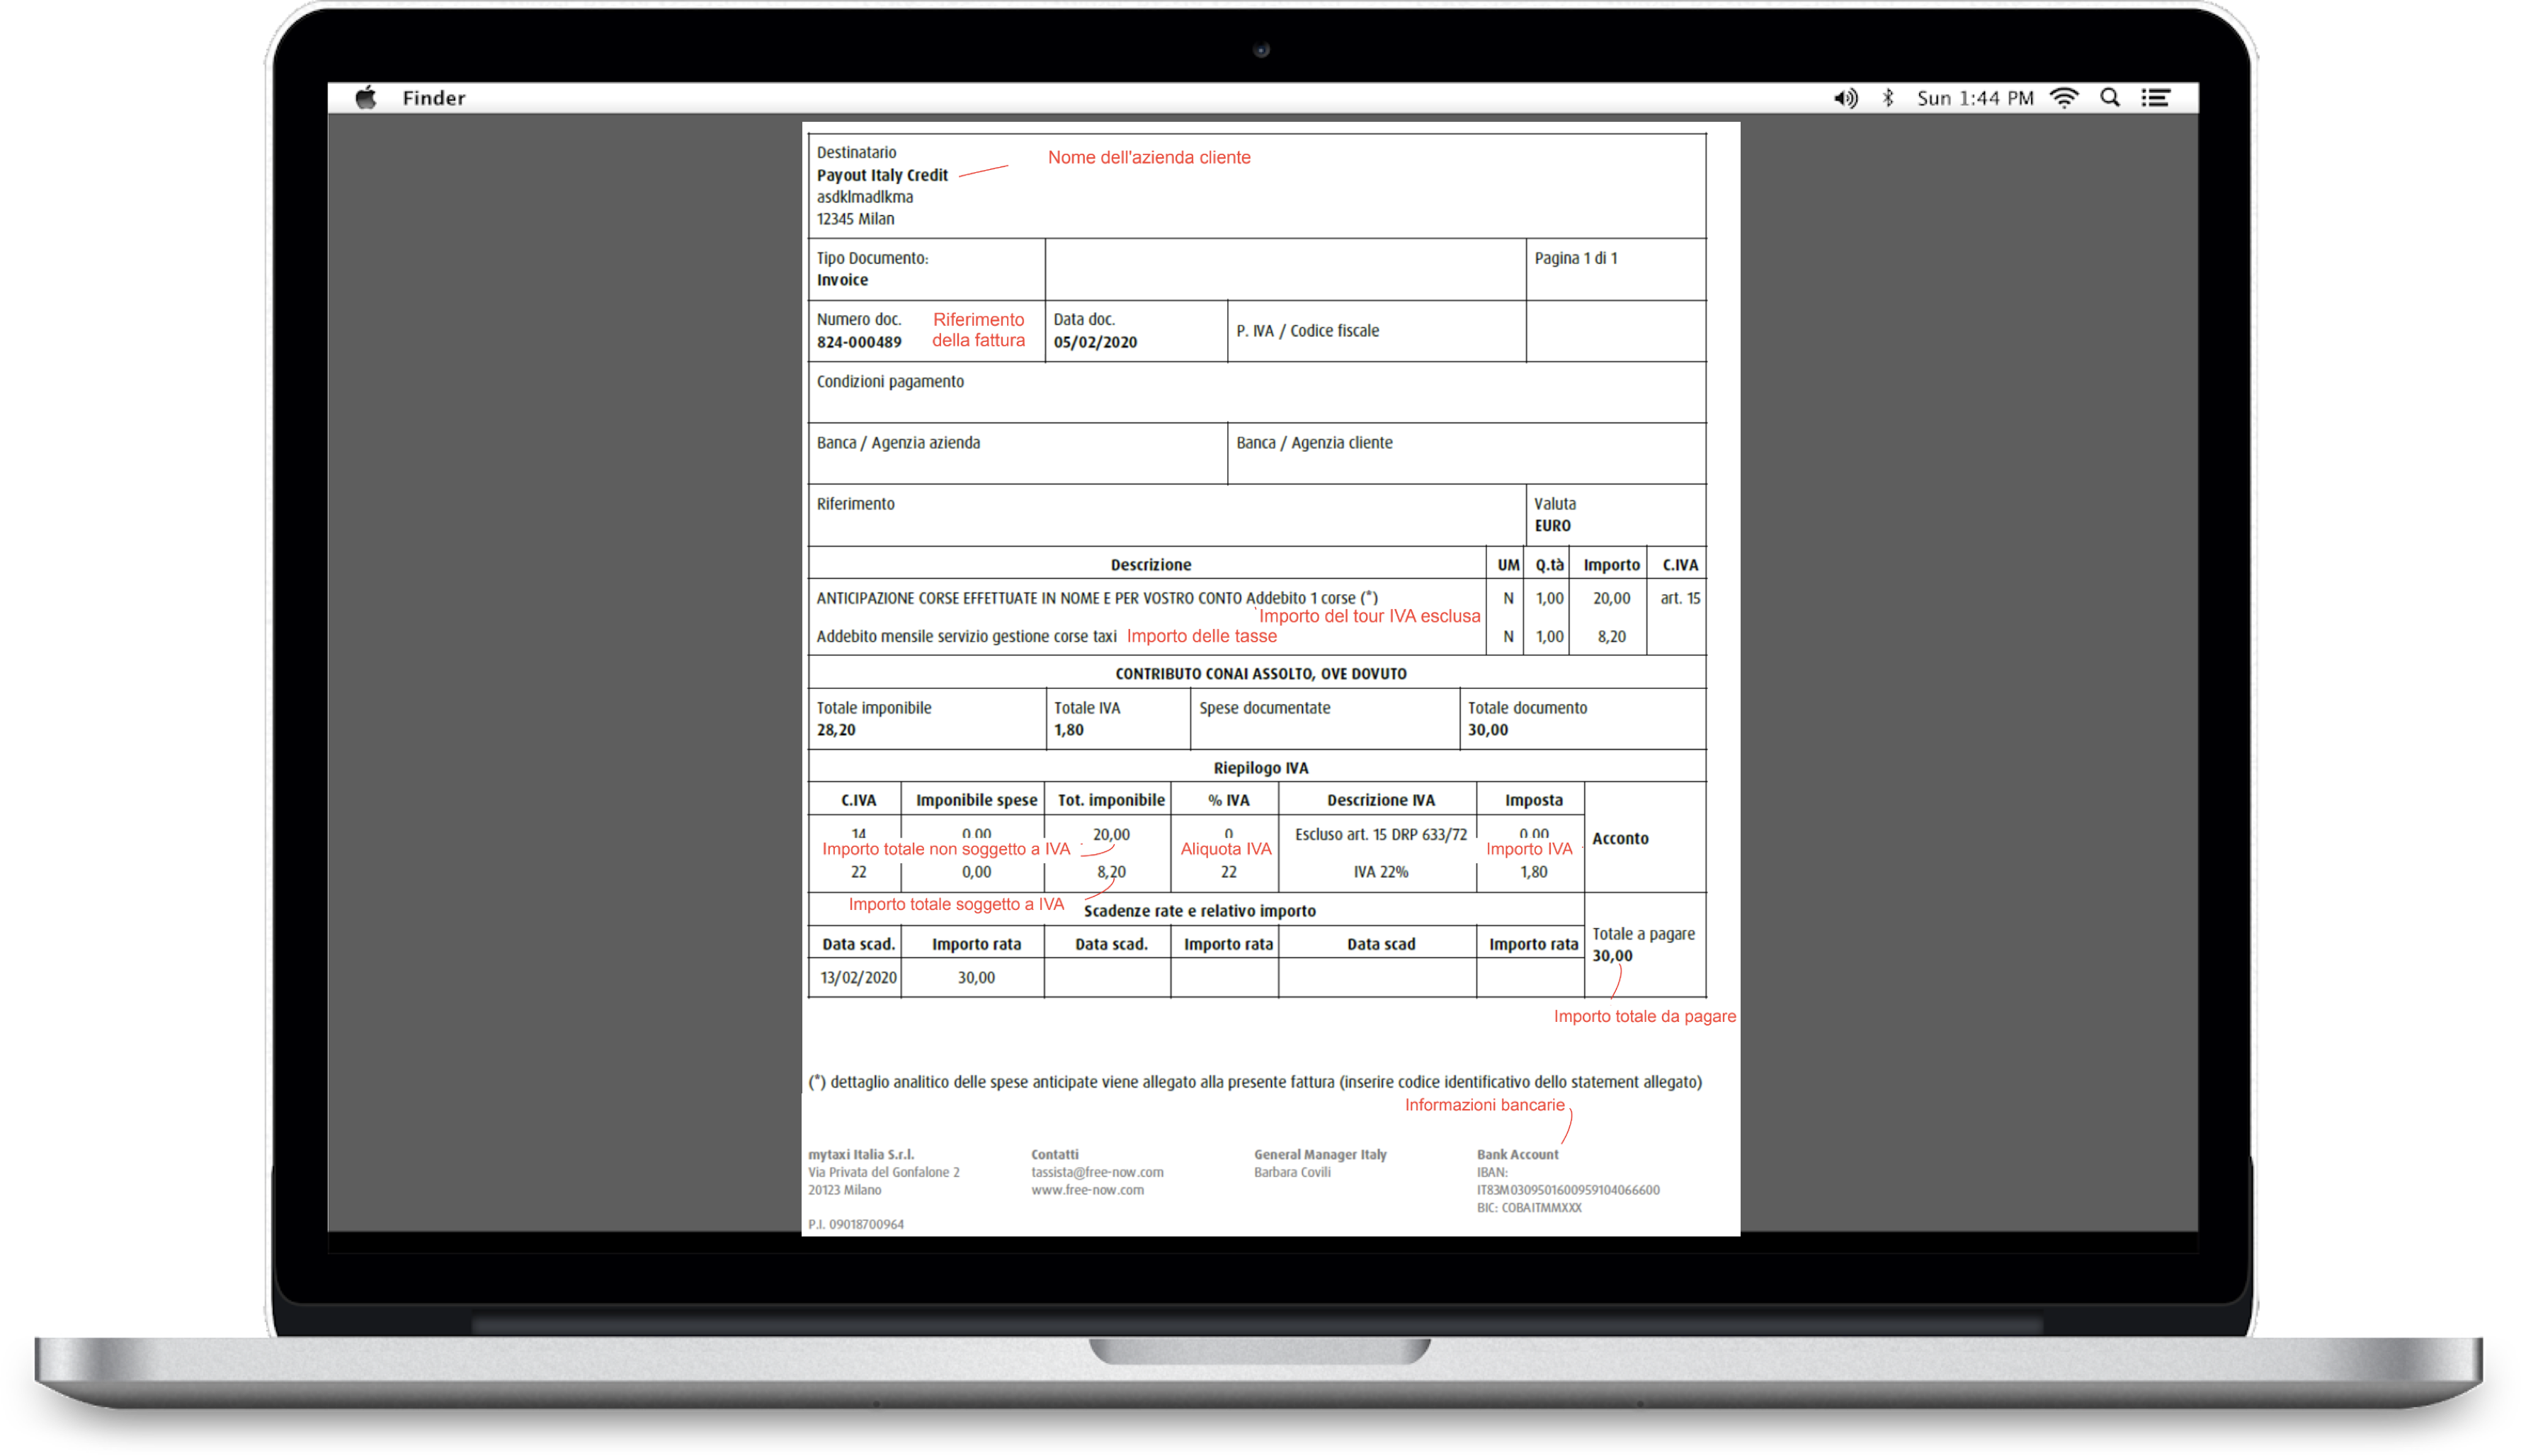
Task: Click the mytaxi Italia S.r.l. footer name
Action: (861, 1155)
